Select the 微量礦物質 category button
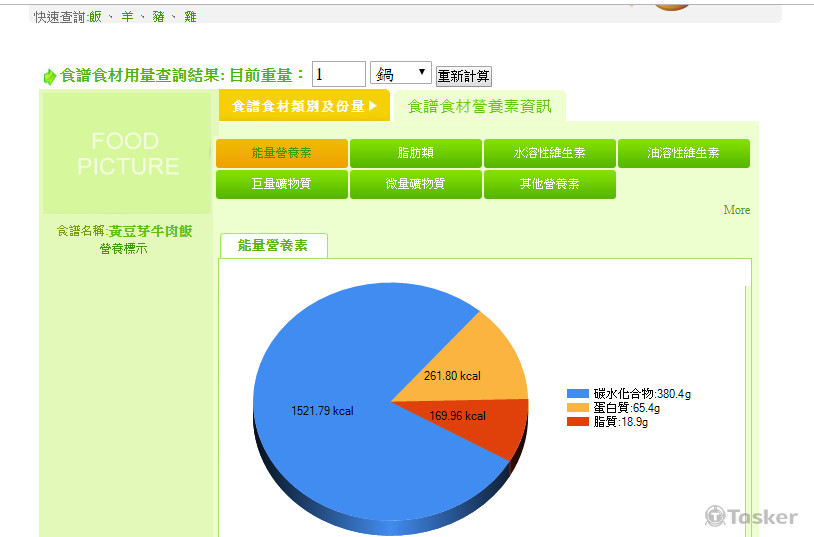Image resolution: width=814 pixels, height=537 pixels. click(x=416, y=184)
